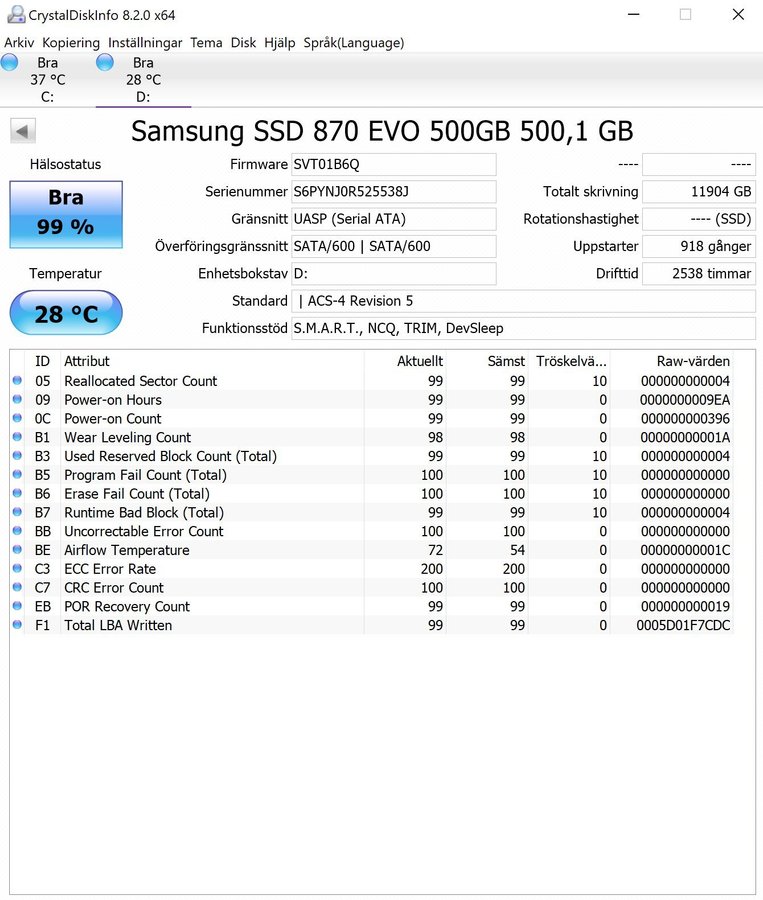Open the Språk(Language) menu
The image size is (763, 900).
click(354, 42)
